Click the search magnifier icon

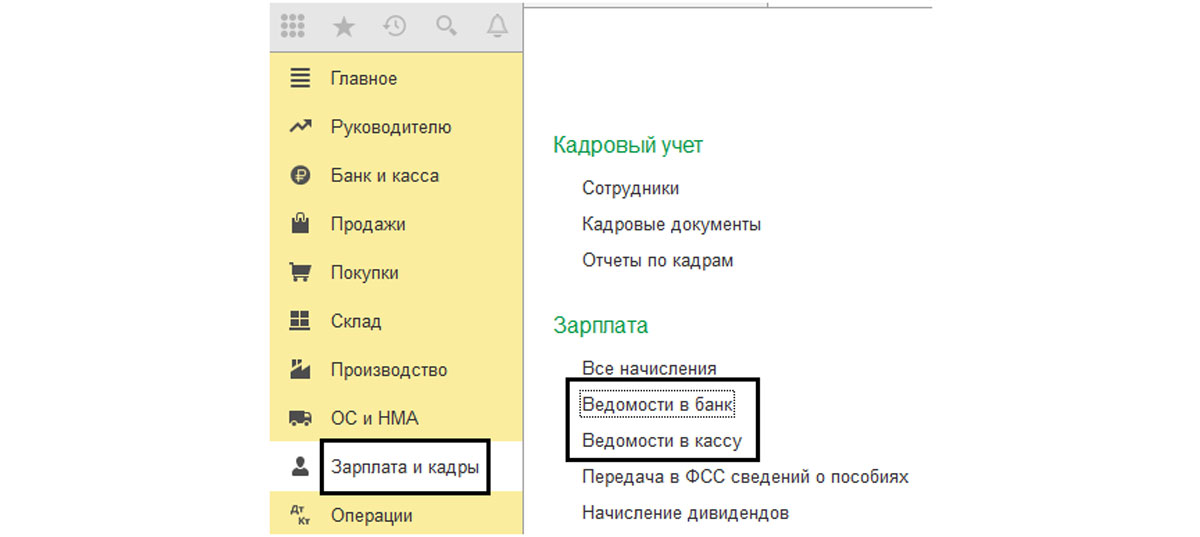pos(446,27)
